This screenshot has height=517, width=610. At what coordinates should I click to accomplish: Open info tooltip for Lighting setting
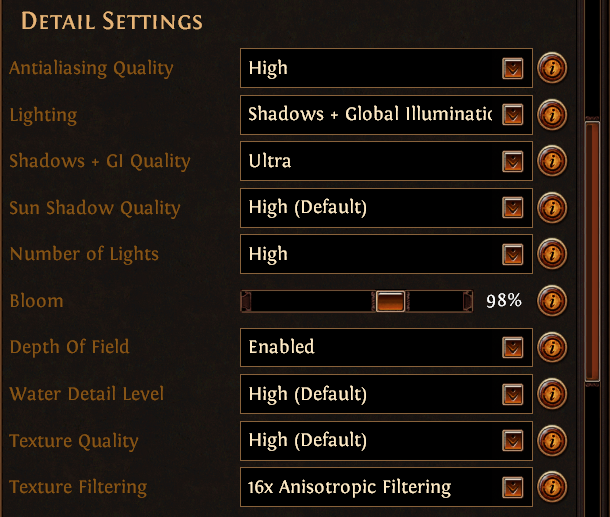[x=552, y=115]
